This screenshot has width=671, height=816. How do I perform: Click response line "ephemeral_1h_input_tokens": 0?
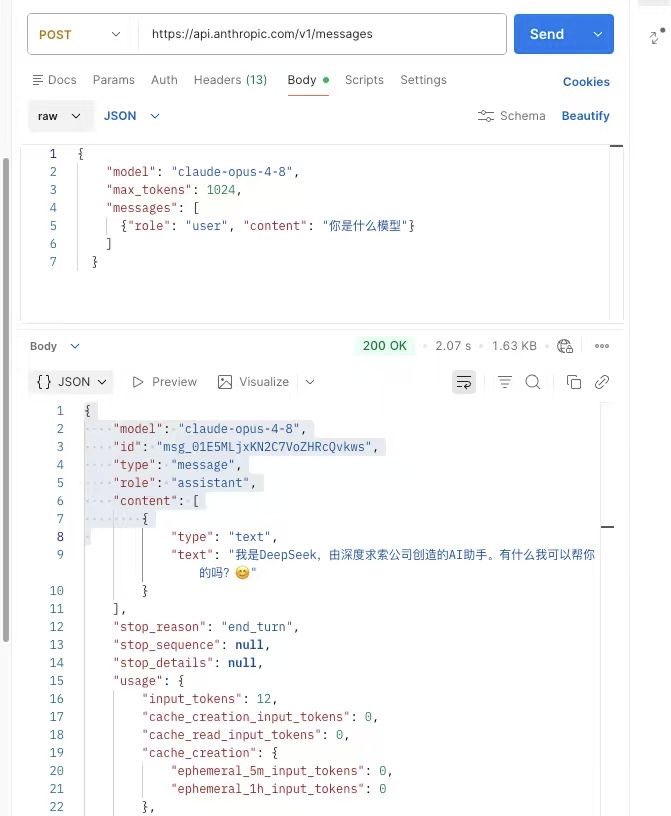[x=278, y=789]
